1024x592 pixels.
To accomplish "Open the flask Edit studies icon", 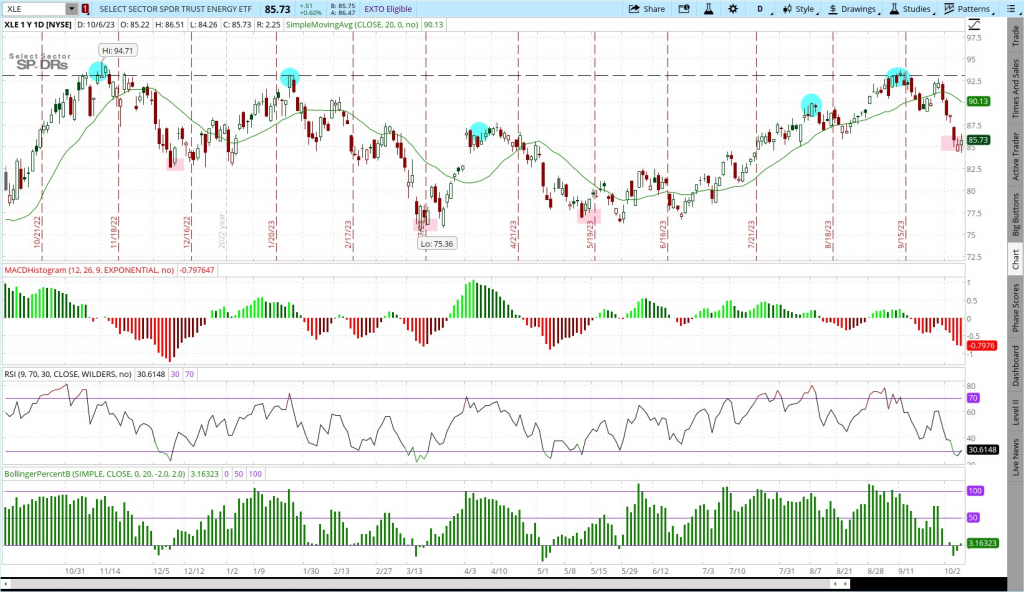I will coord(708,9).
